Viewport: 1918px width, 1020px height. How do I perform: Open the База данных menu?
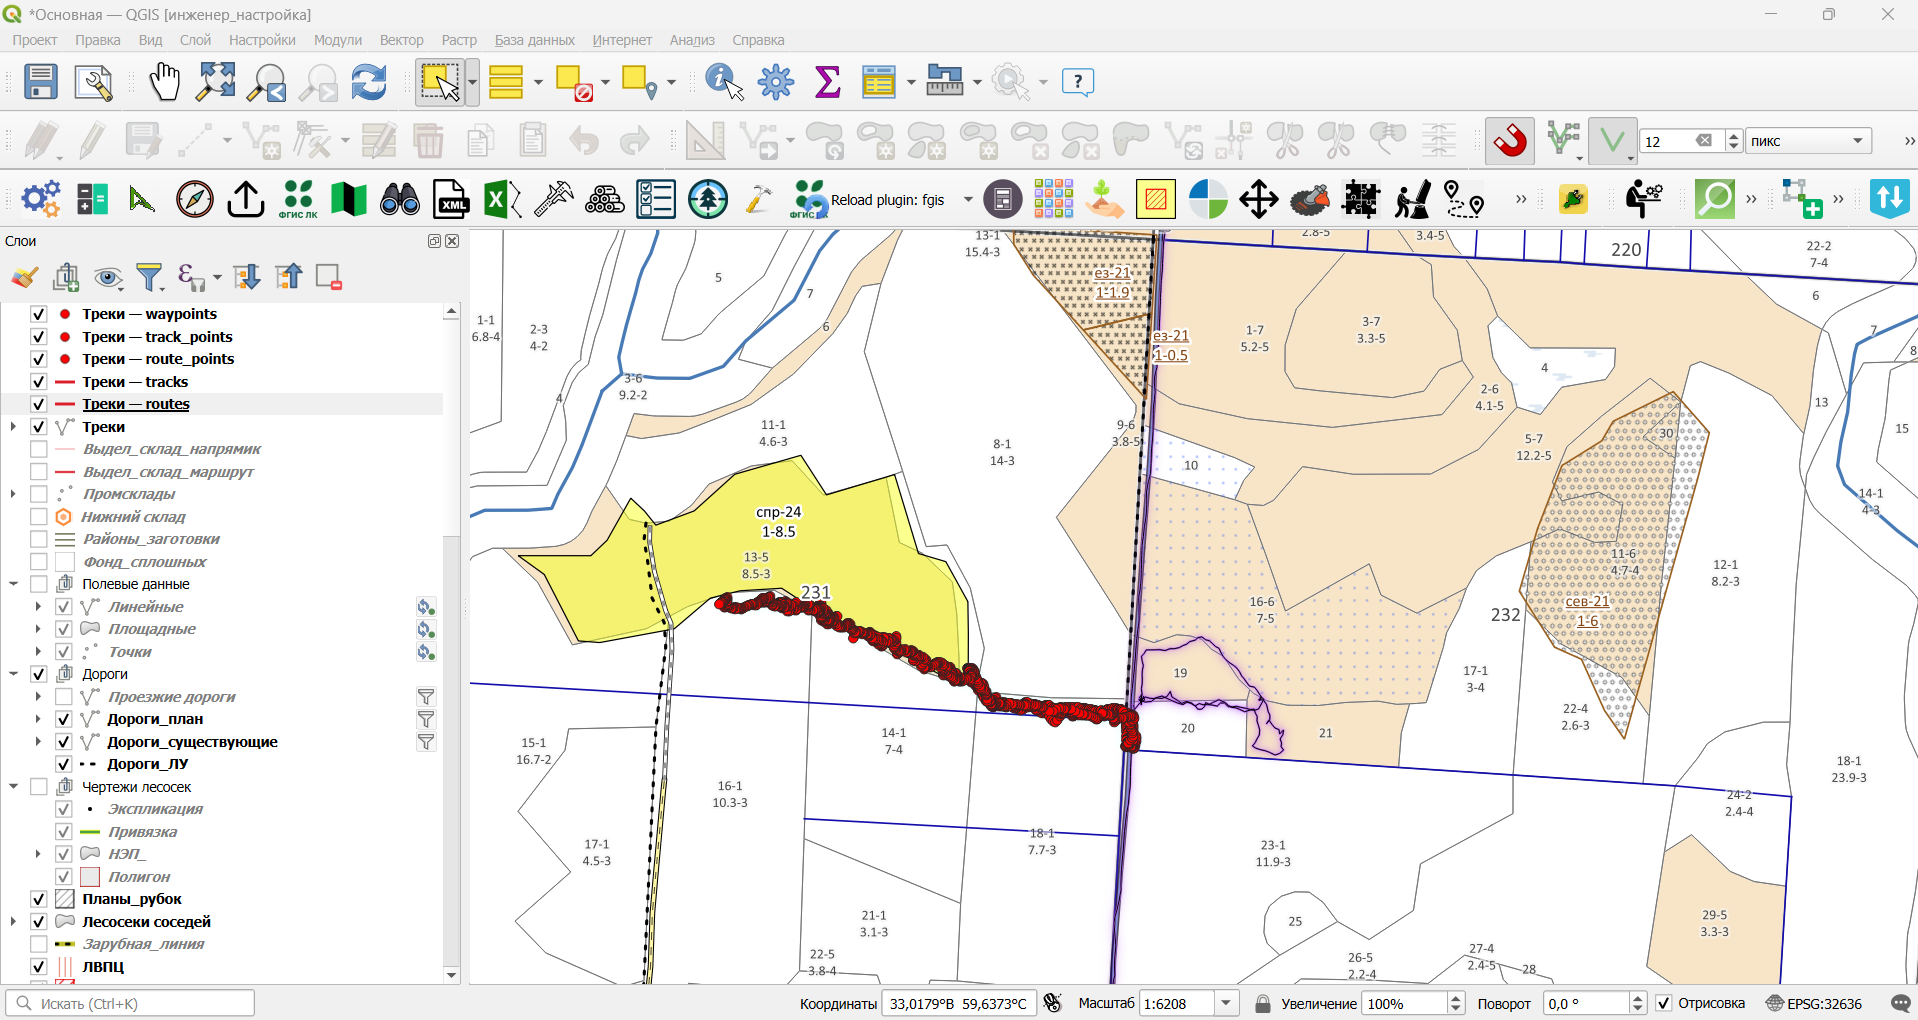[535, 40]
